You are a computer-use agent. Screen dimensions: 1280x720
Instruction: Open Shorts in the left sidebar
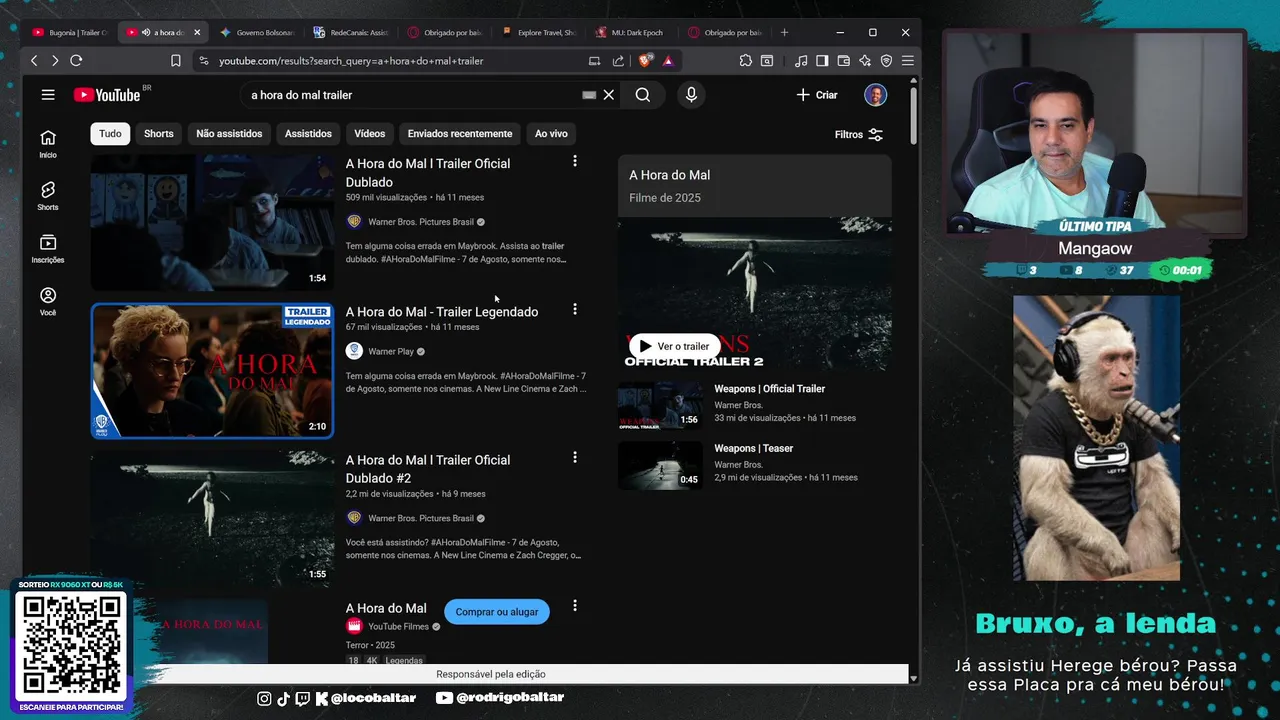tap(48, 196)
